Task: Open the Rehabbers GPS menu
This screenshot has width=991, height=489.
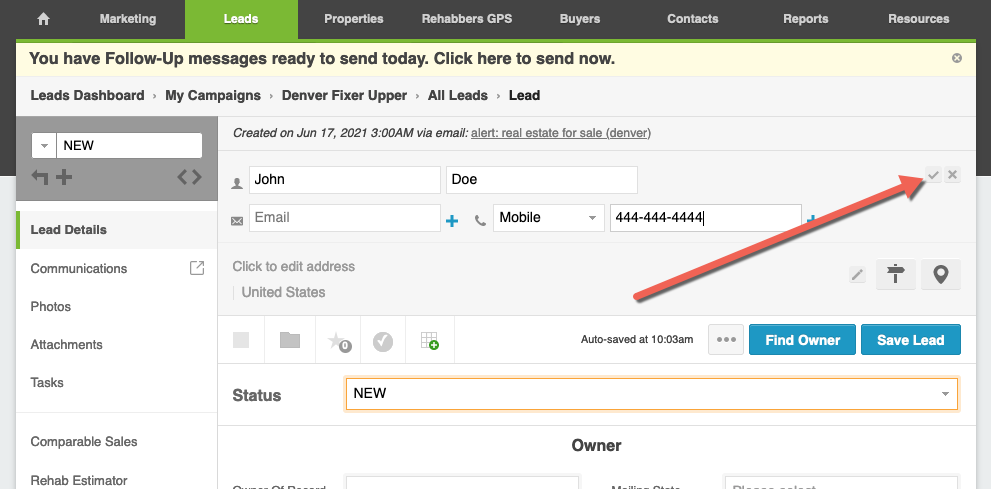Action: click(x=467, y=19)
